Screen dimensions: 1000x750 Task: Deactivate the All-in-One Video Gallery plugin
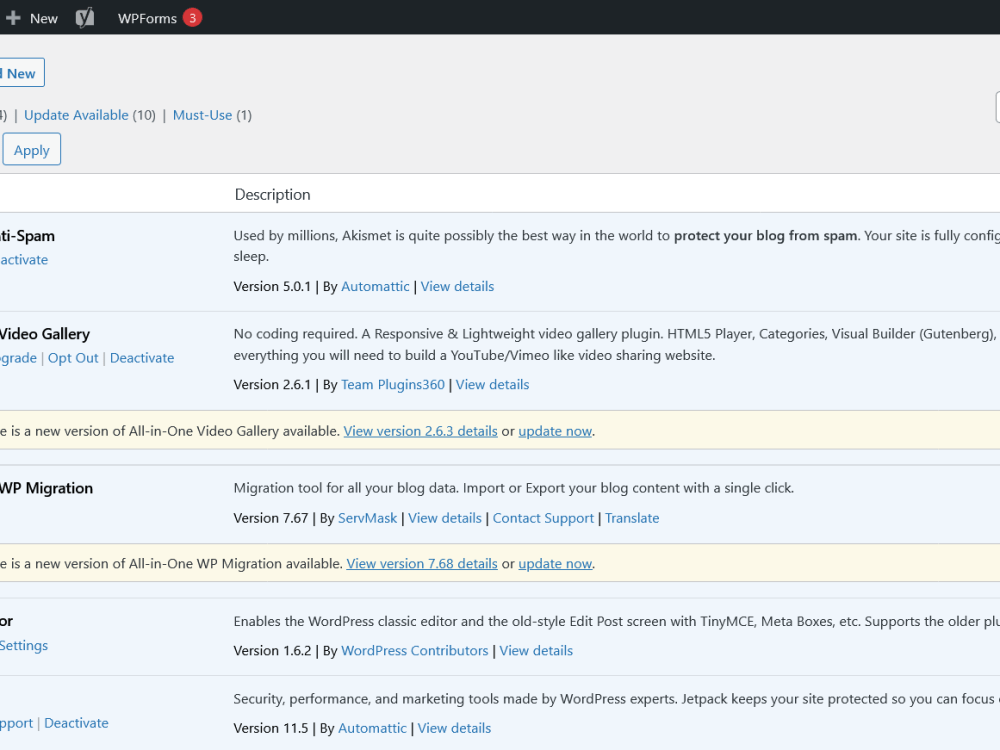point(142,358)
